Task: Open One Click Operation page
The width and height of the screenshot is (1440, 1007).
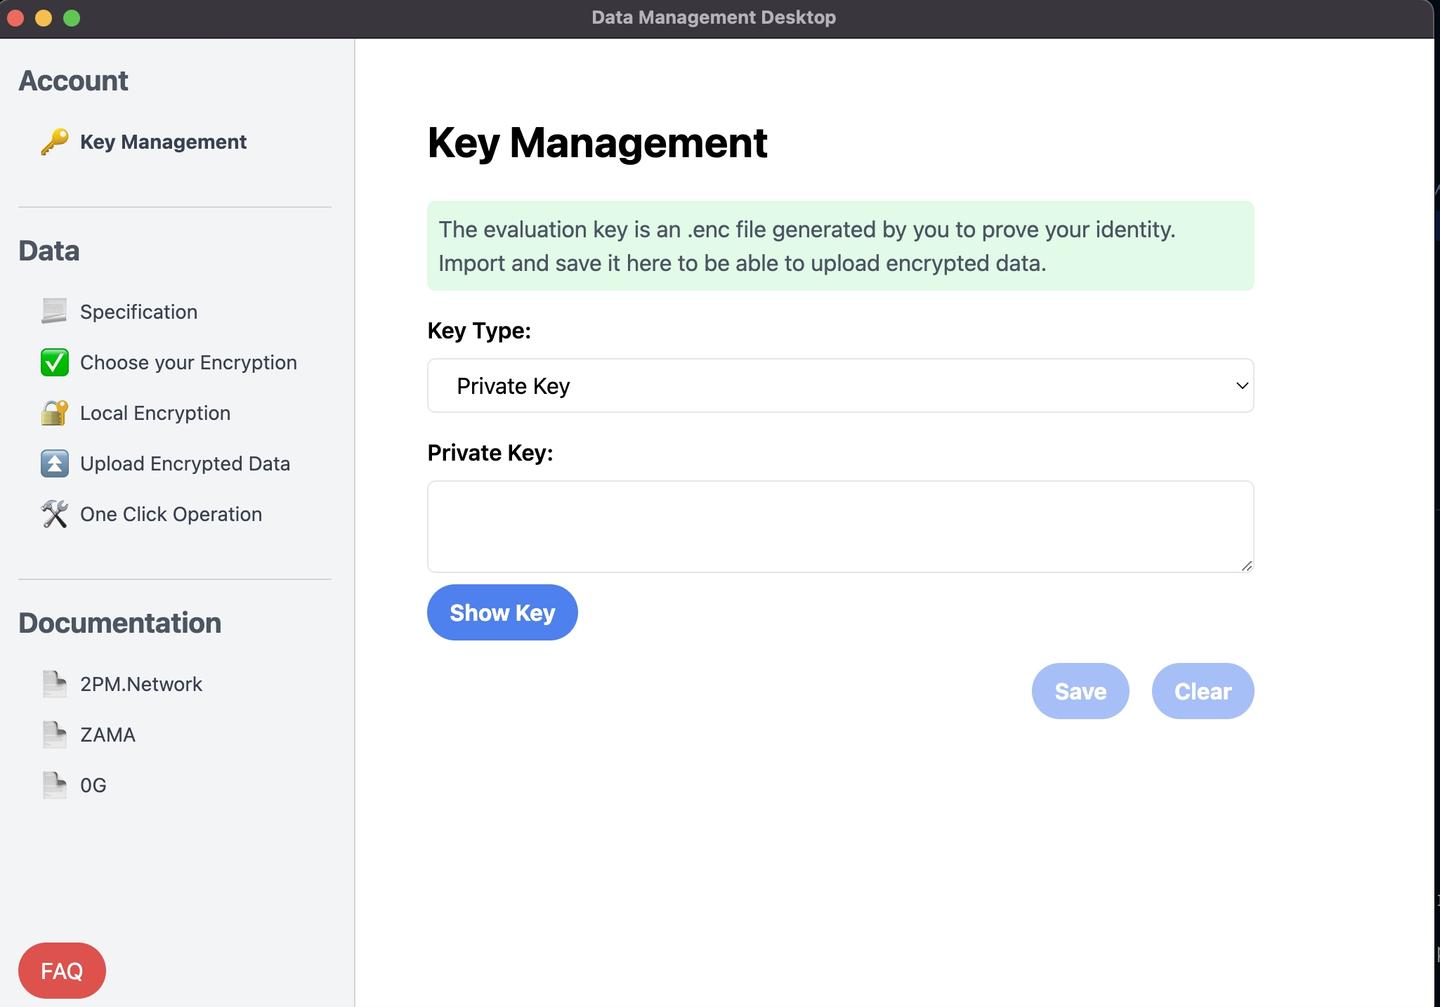Action: click(x=171, y=514)
